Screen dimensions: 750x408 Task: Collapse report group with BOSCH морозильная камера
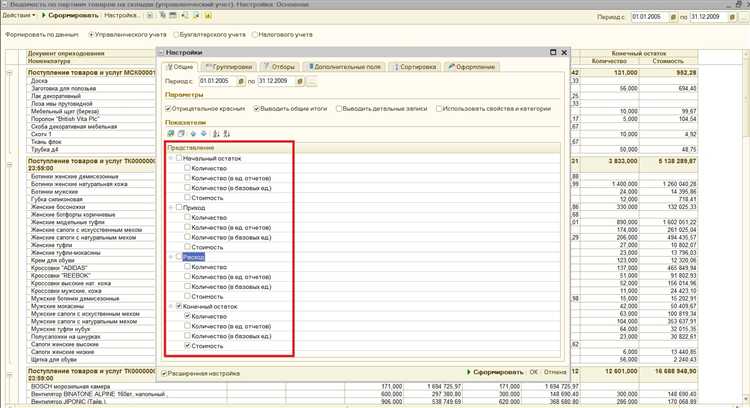click(10, 375)
